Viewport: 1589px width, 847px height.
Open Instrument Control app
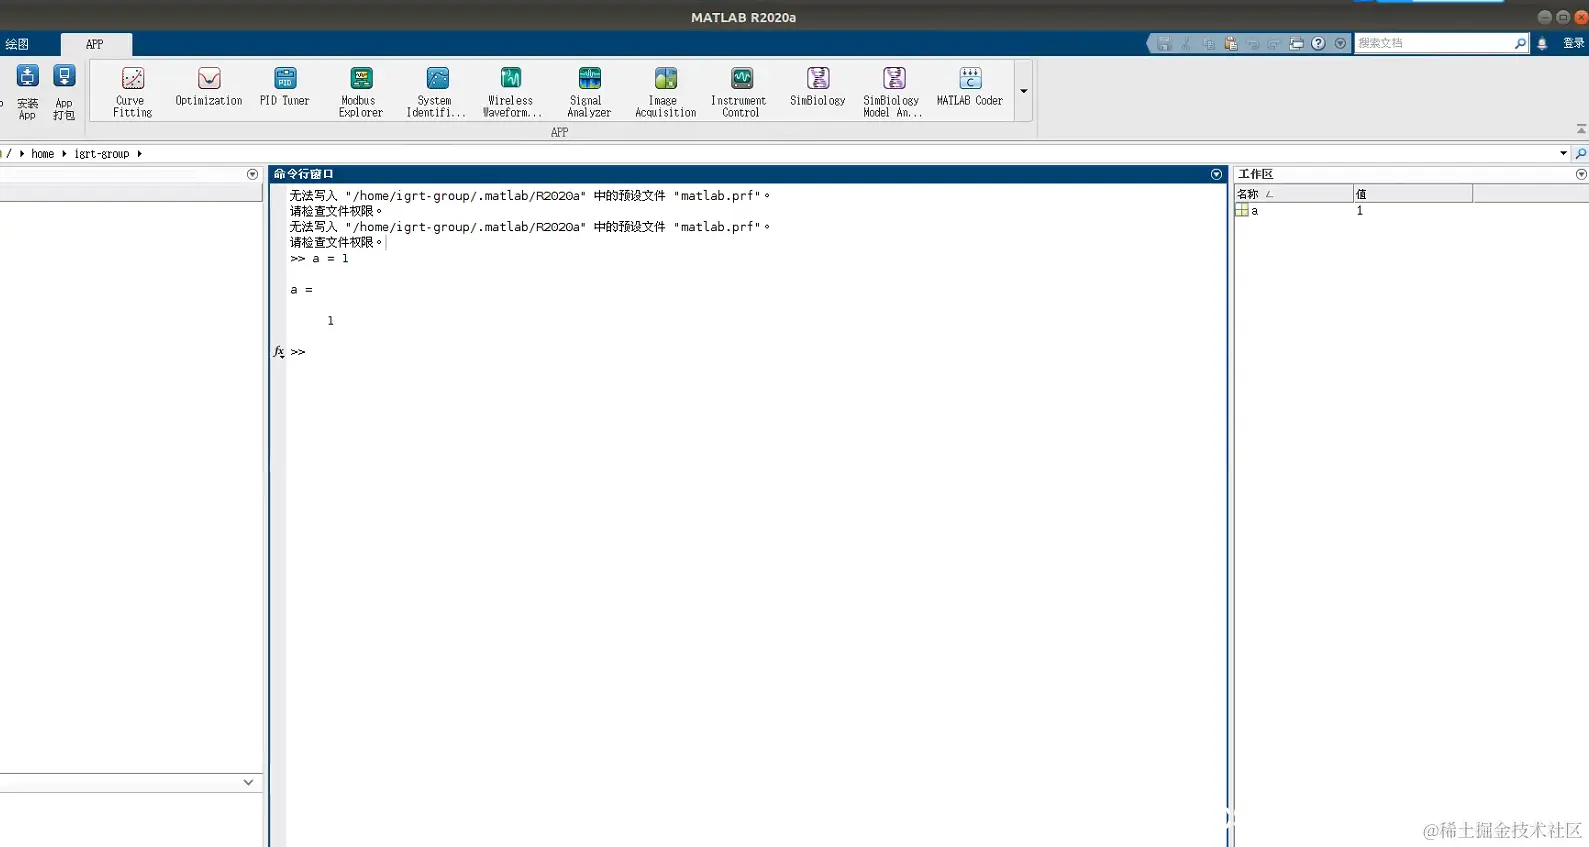click(740, 92)
